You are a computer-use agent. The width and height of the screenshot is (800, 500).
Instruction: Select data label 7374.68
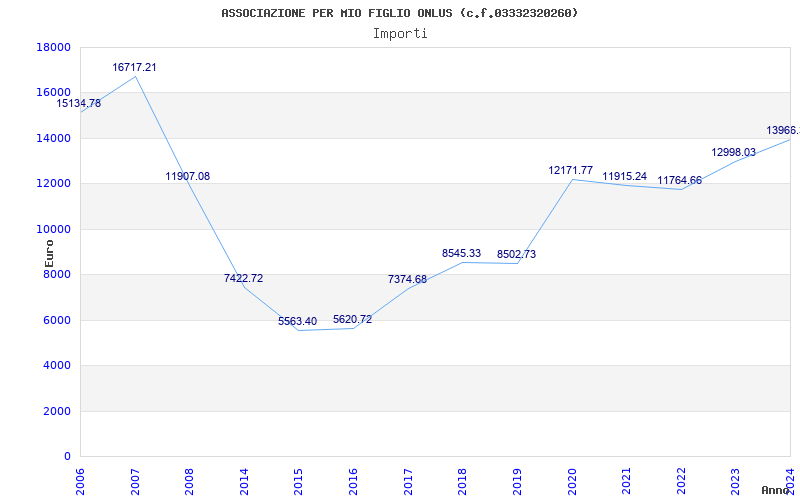(x=407, y=279)
